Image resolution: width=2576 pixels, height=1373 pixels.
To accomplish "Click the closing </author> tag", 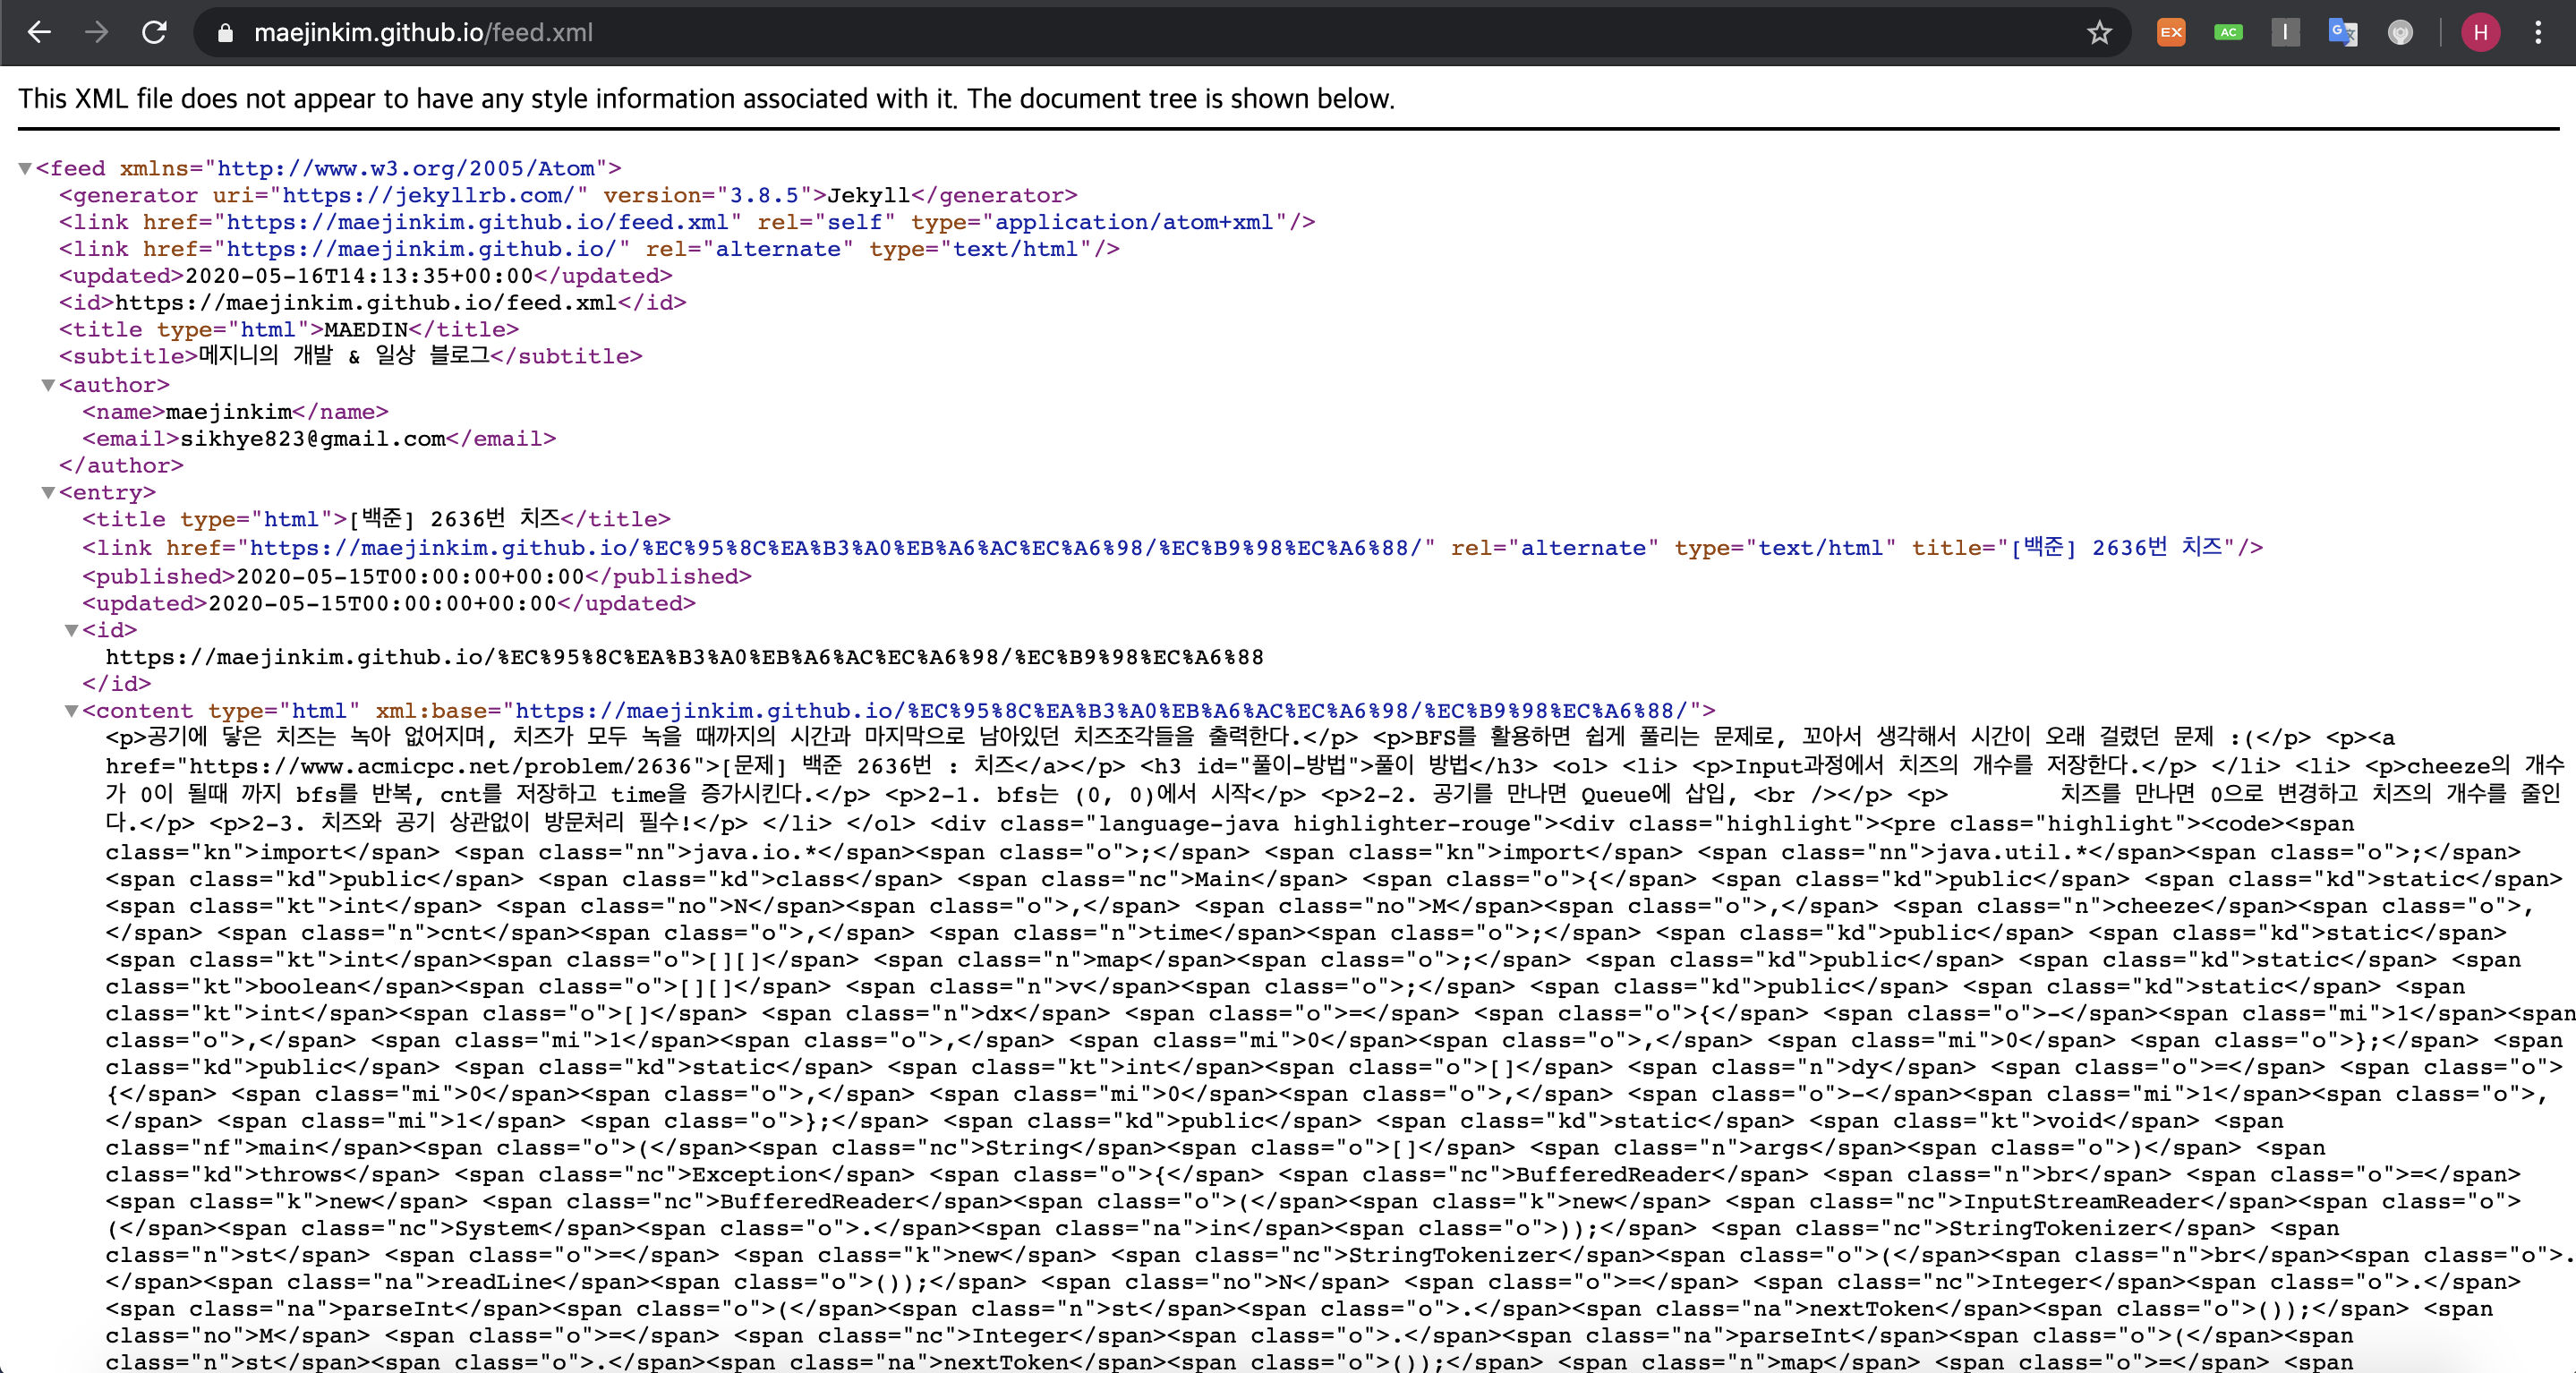I will tap(121, 466).
